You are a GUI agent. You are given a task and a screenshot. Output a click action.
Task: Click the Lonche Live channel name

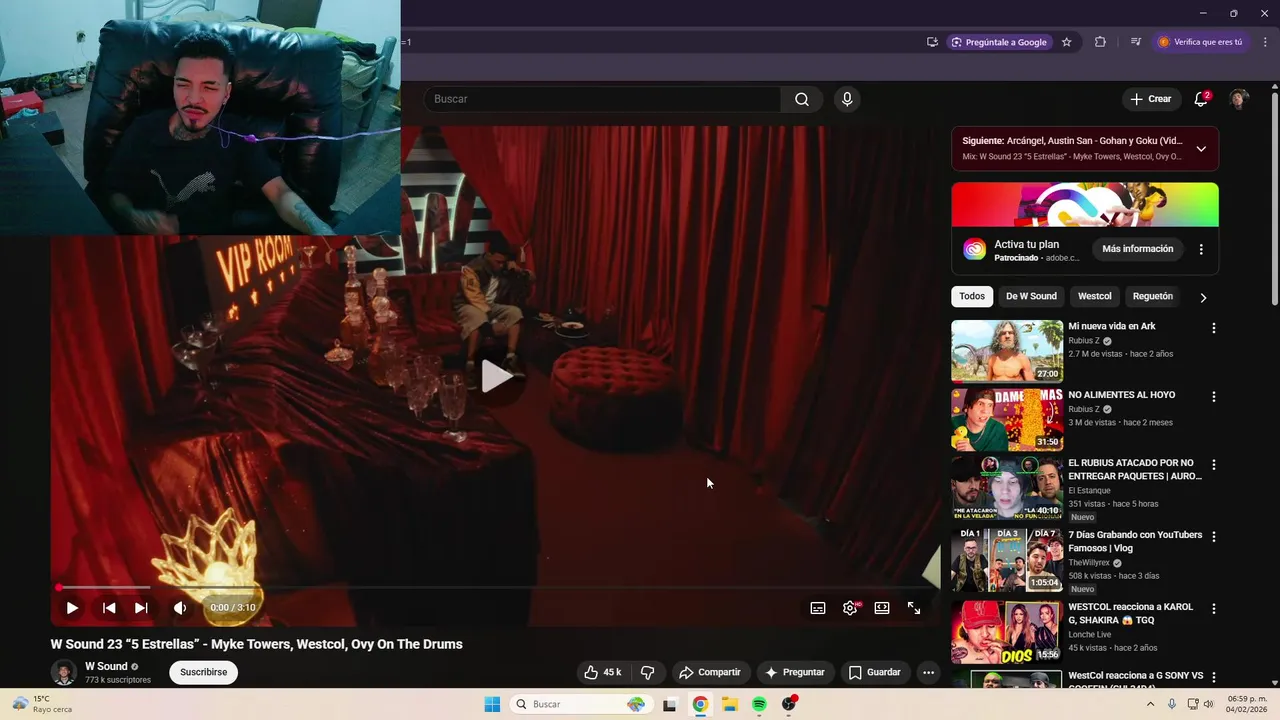(x=1089, y=634)
